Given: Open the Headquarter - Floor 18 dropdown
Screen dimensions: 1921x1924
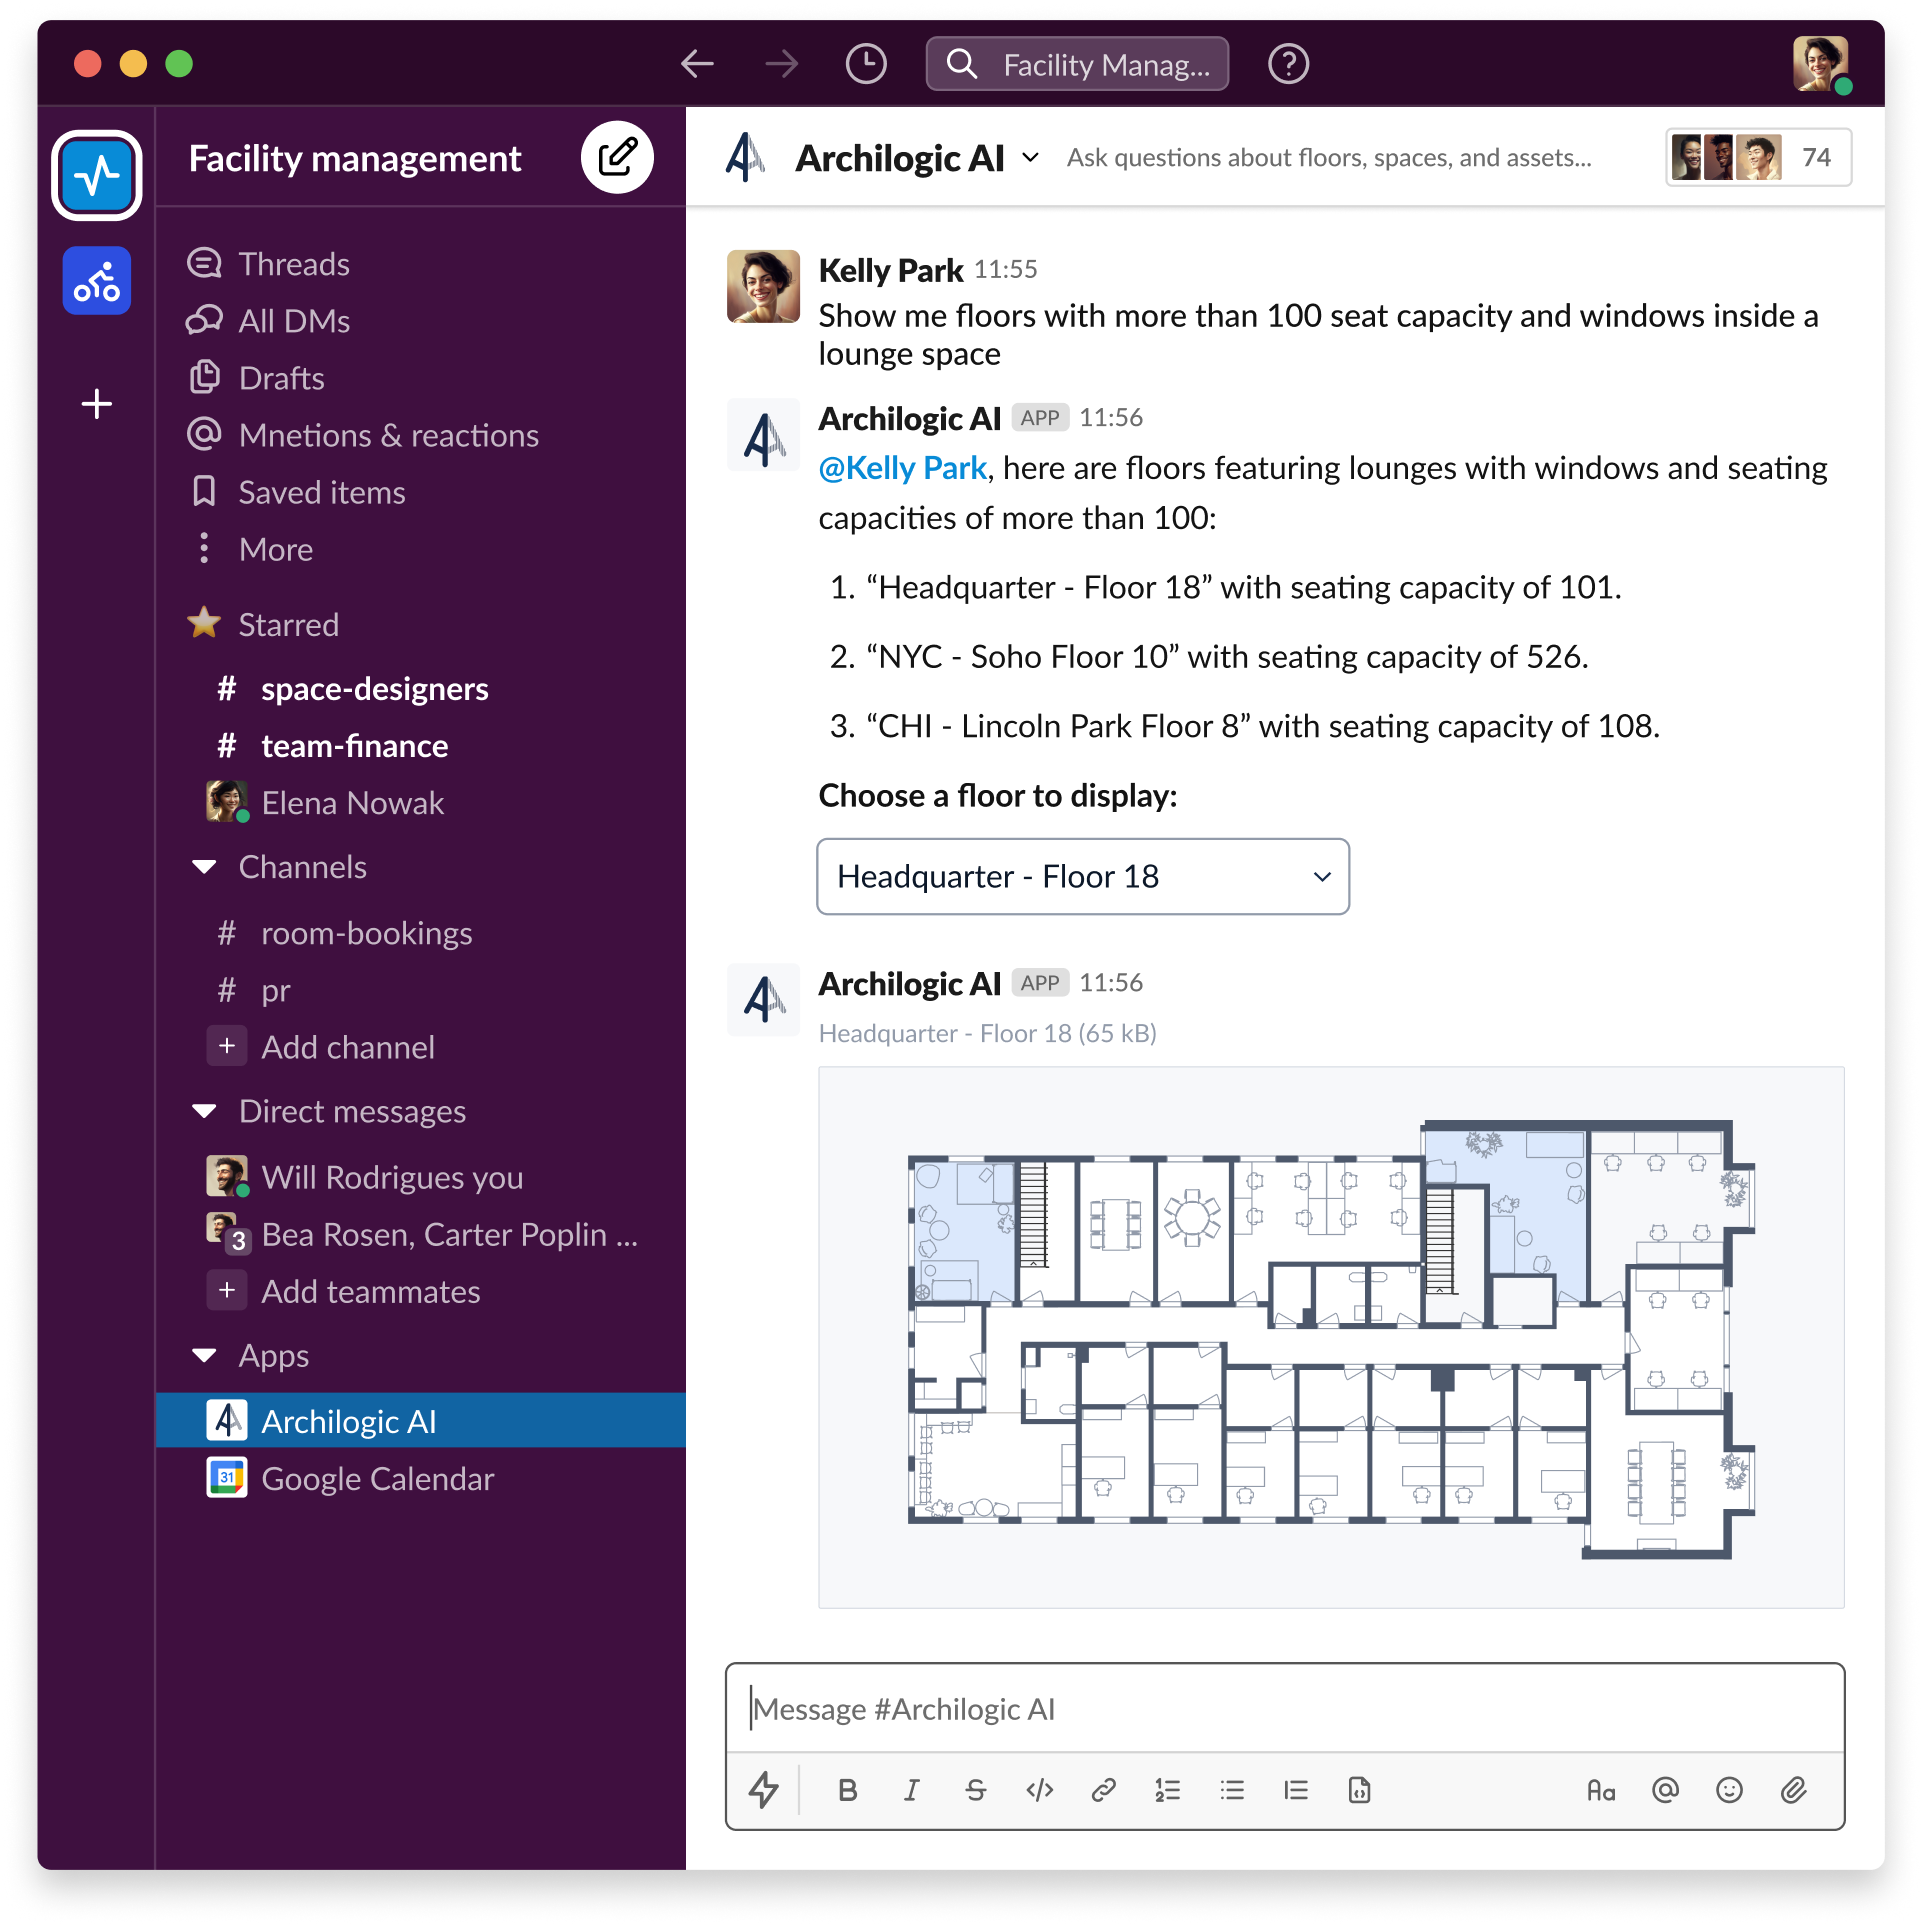Looking at the screenshot, I should 1083,877.
